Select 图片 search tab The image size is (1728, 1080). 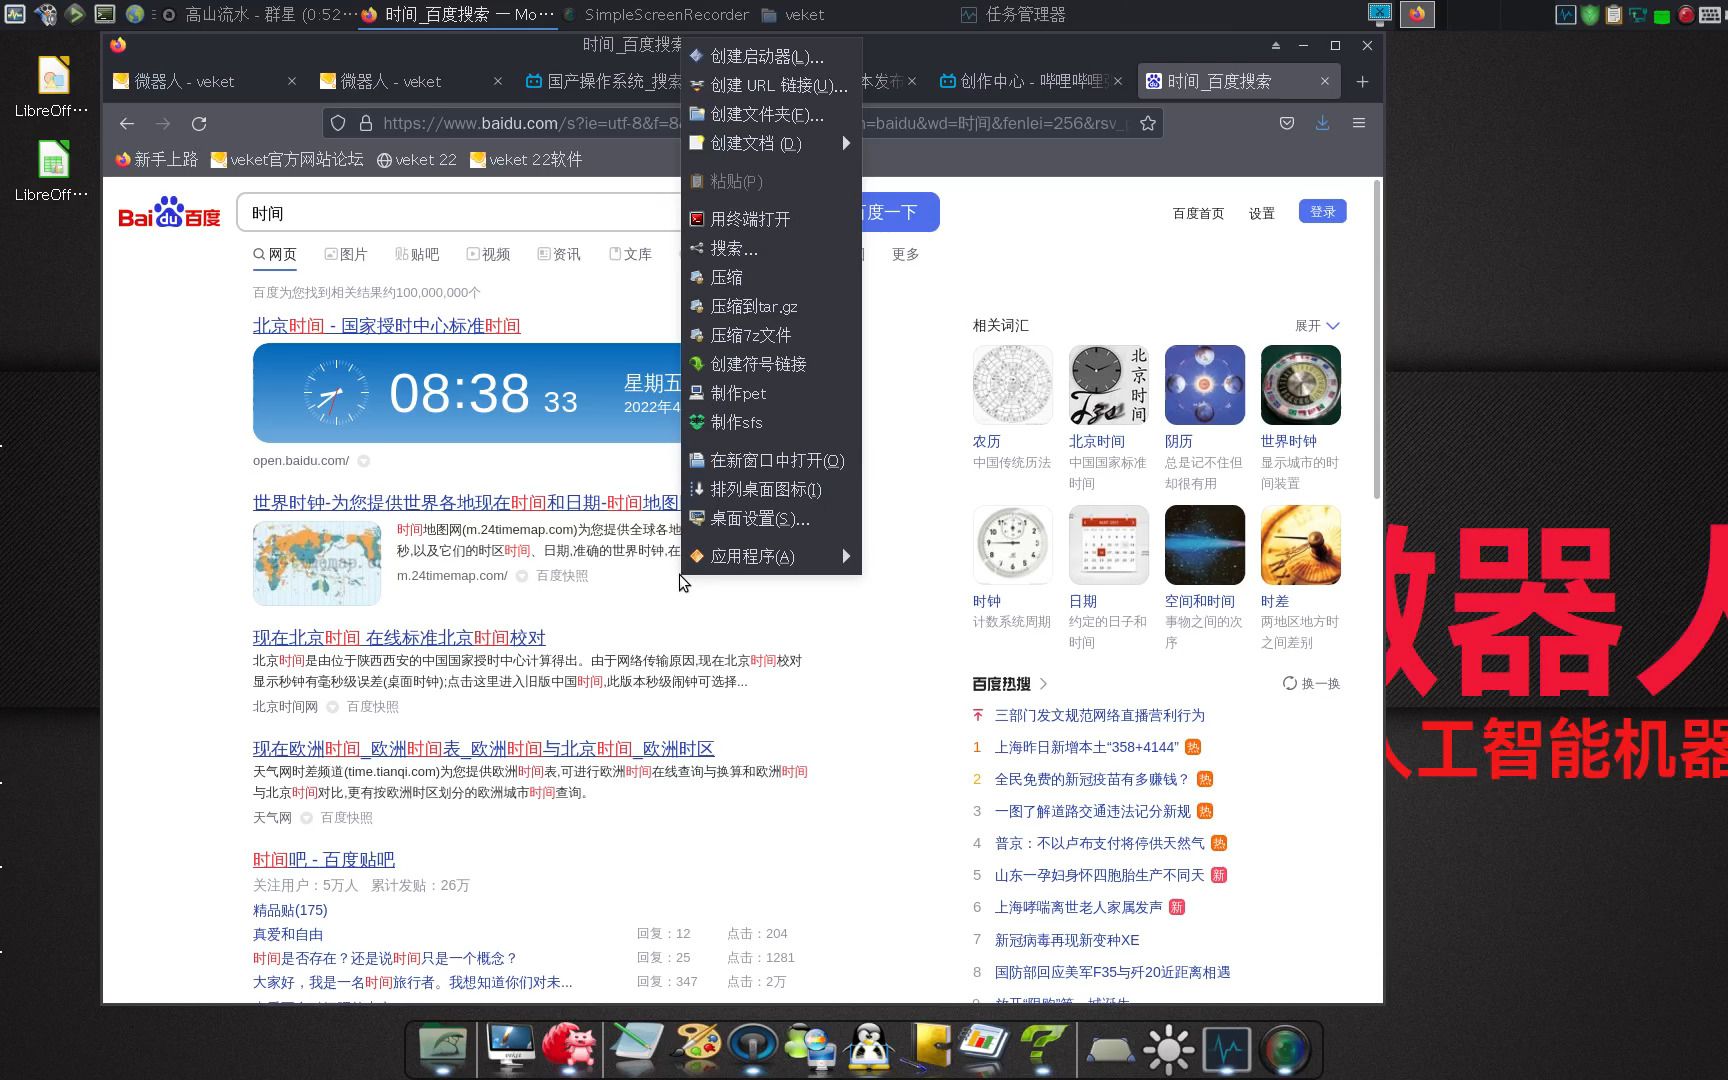(x=346, y=255)
